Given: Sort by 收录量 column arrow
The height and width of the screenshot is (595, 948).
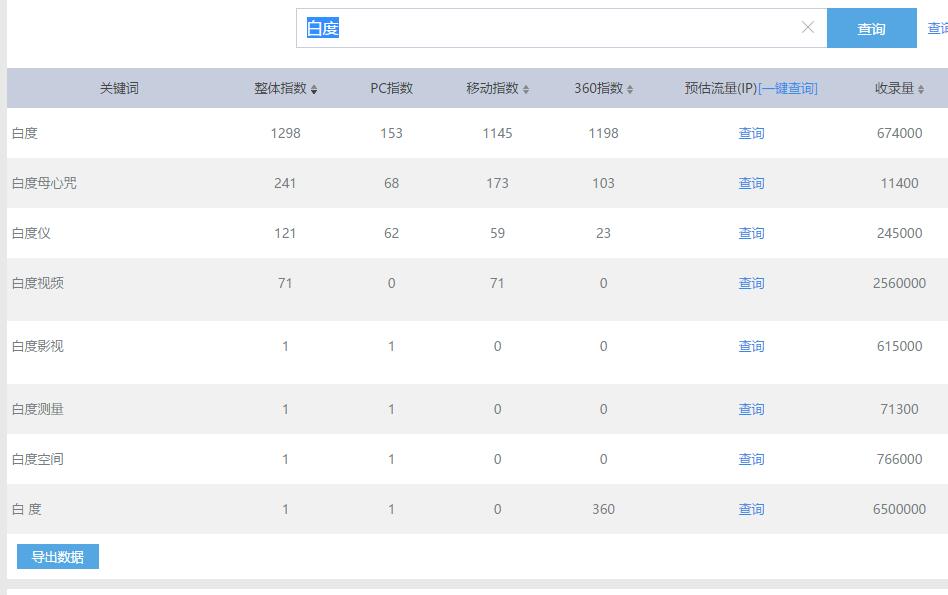Looking at the screenshot, I should (920, 89).
